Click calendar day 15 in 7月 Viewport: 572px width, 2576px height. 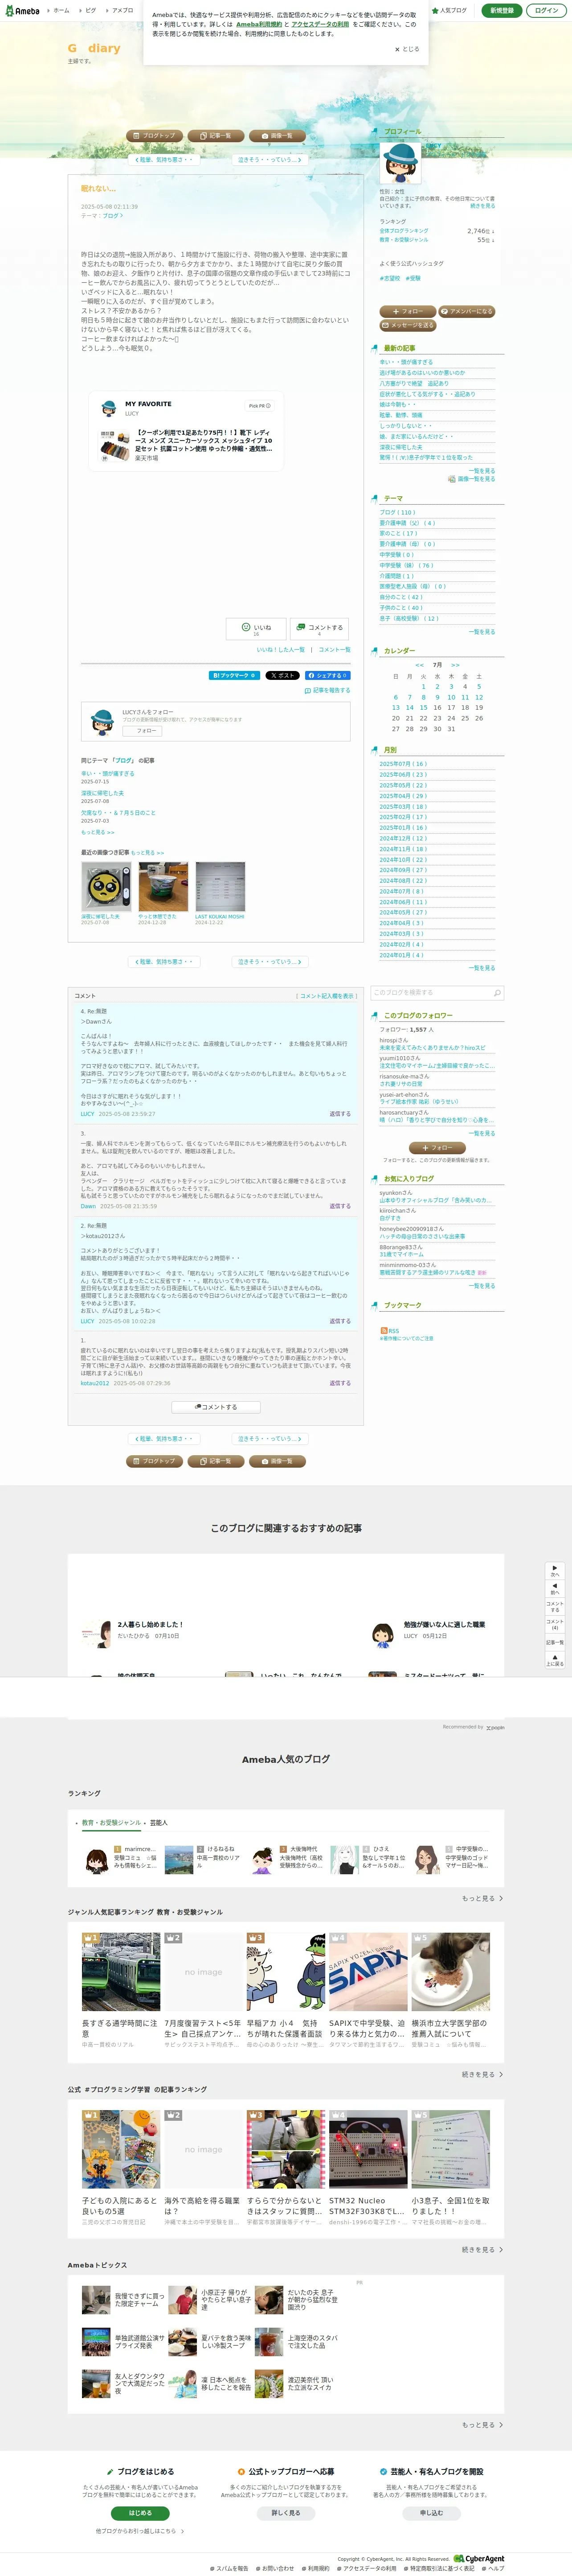click(x=423, y=708)
